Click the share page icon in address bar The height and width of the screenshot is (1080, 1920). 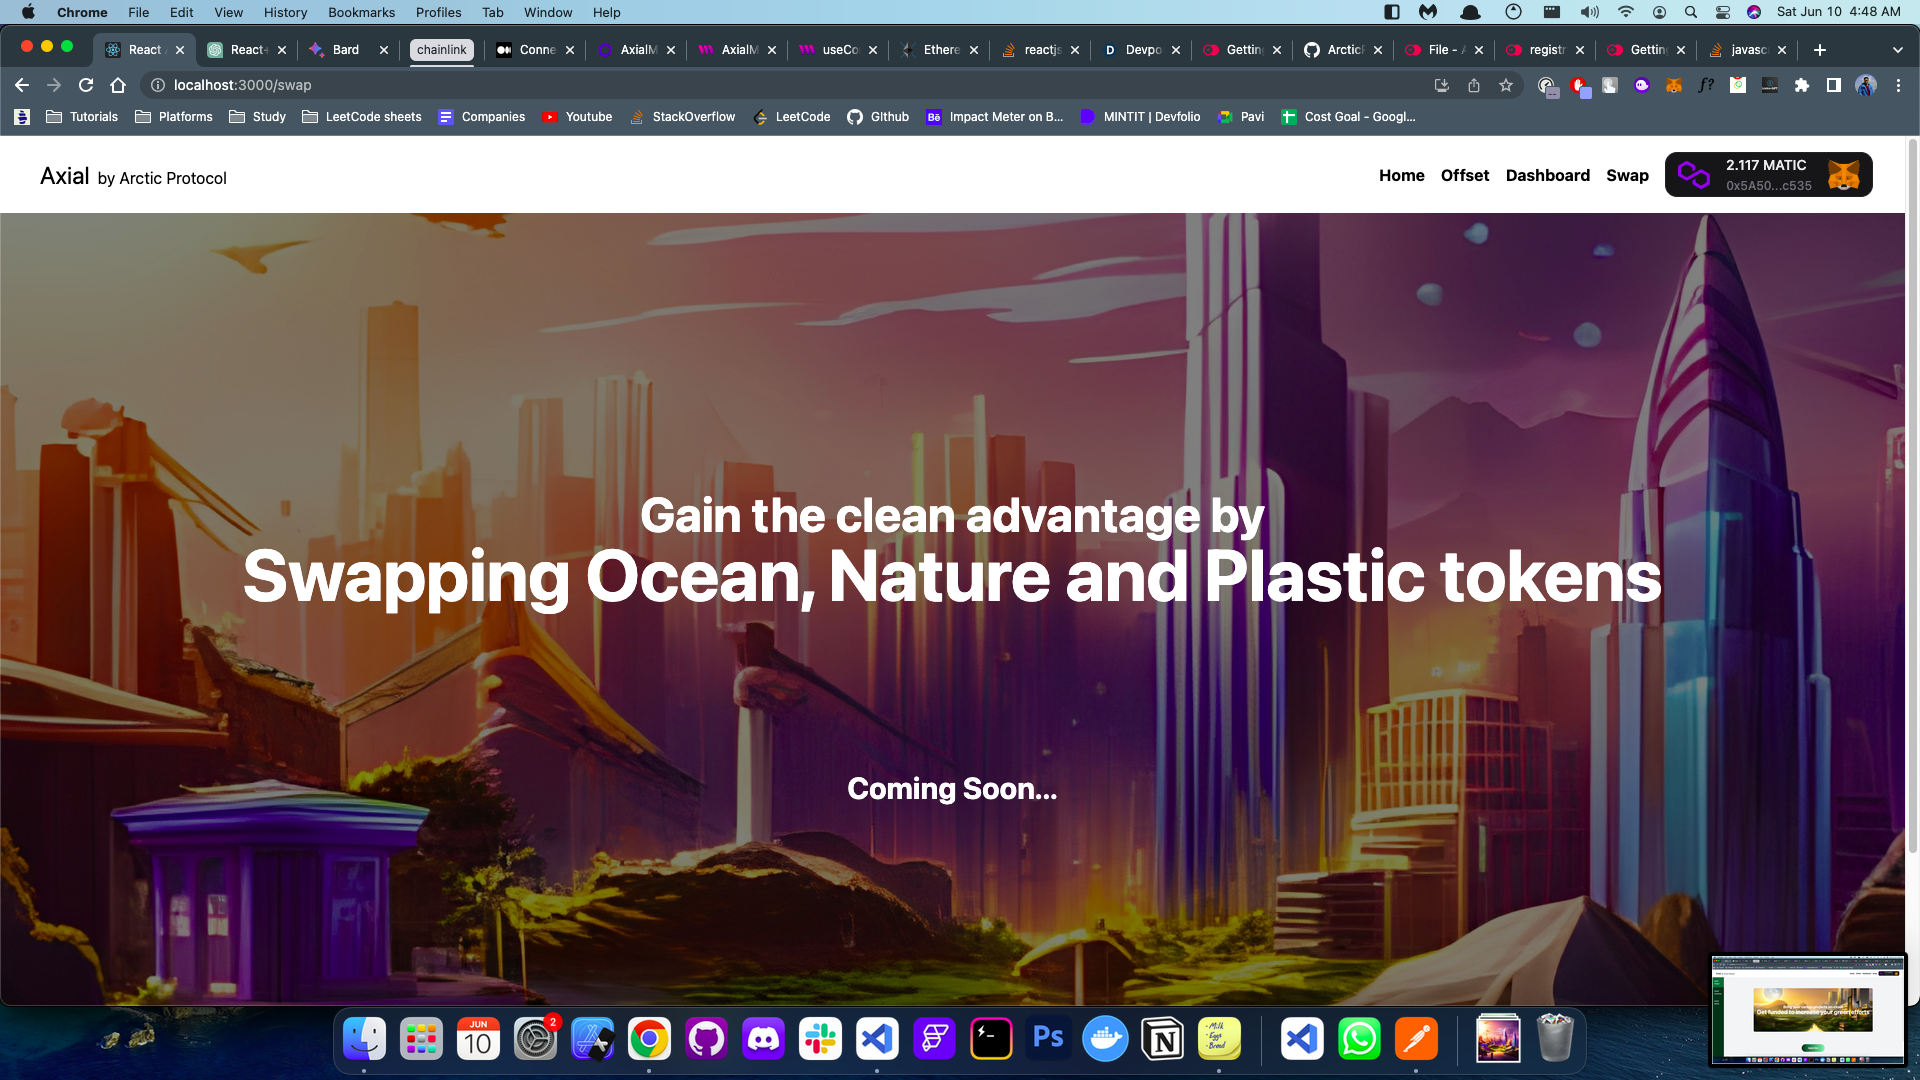[1474, 85]
